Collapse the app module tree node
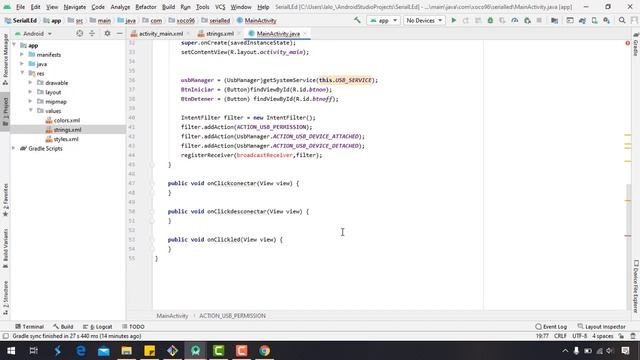The image size is (640, 360). (14, 45)
